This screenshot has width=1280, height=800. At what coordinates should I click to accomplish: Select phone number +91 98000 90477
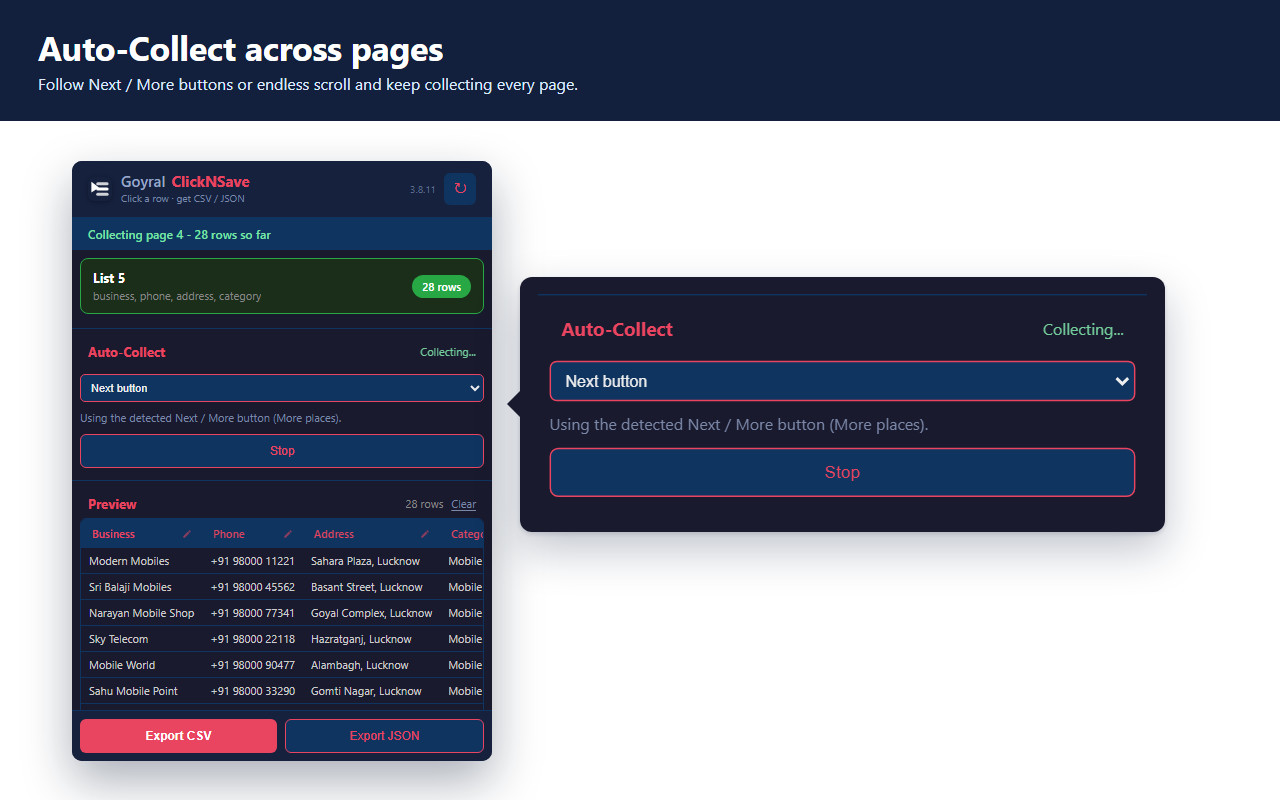tap(252, 665)
